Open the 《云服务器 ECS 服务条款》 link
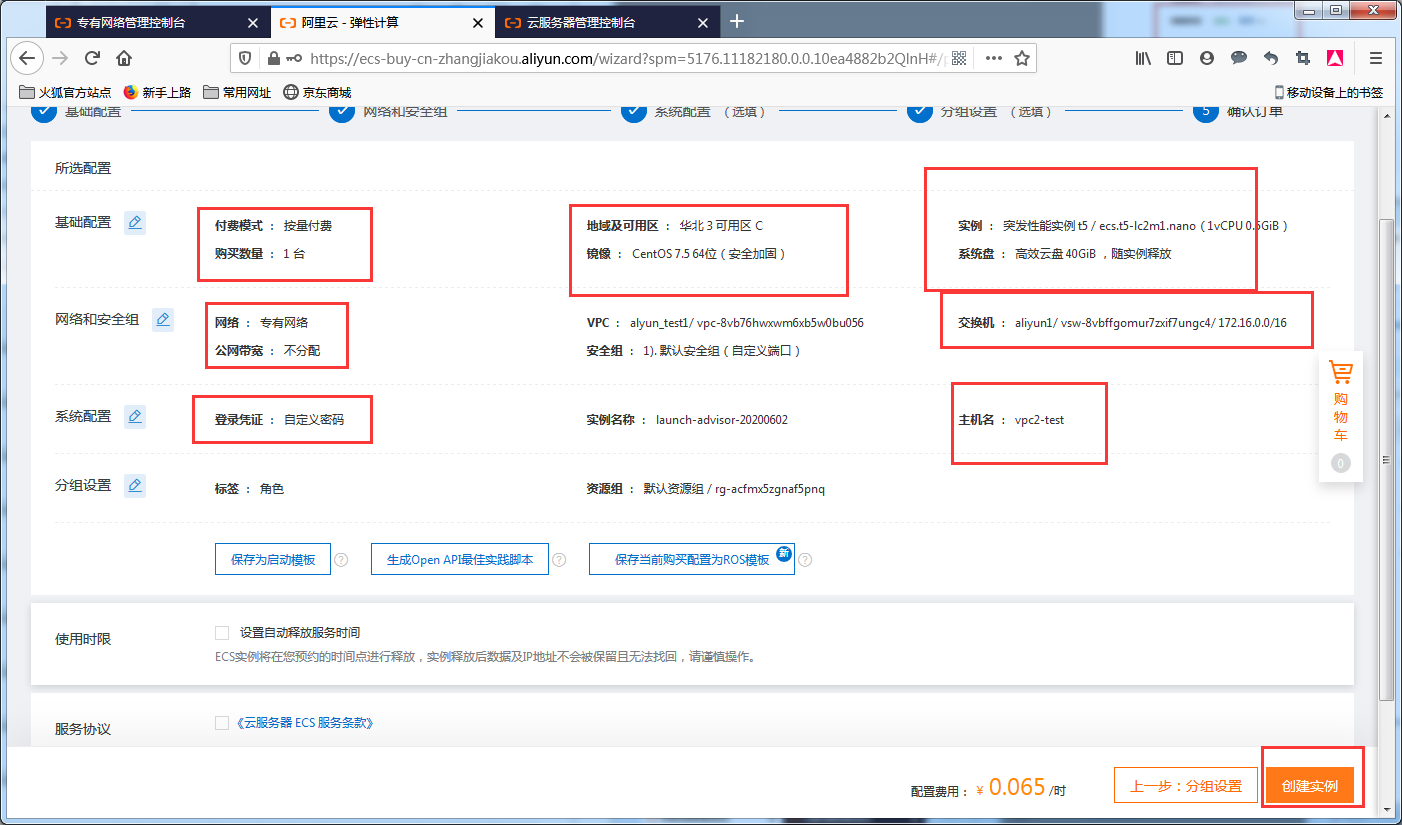The width and height of the screenshot is (1402, 825). [x=304, y=723]
